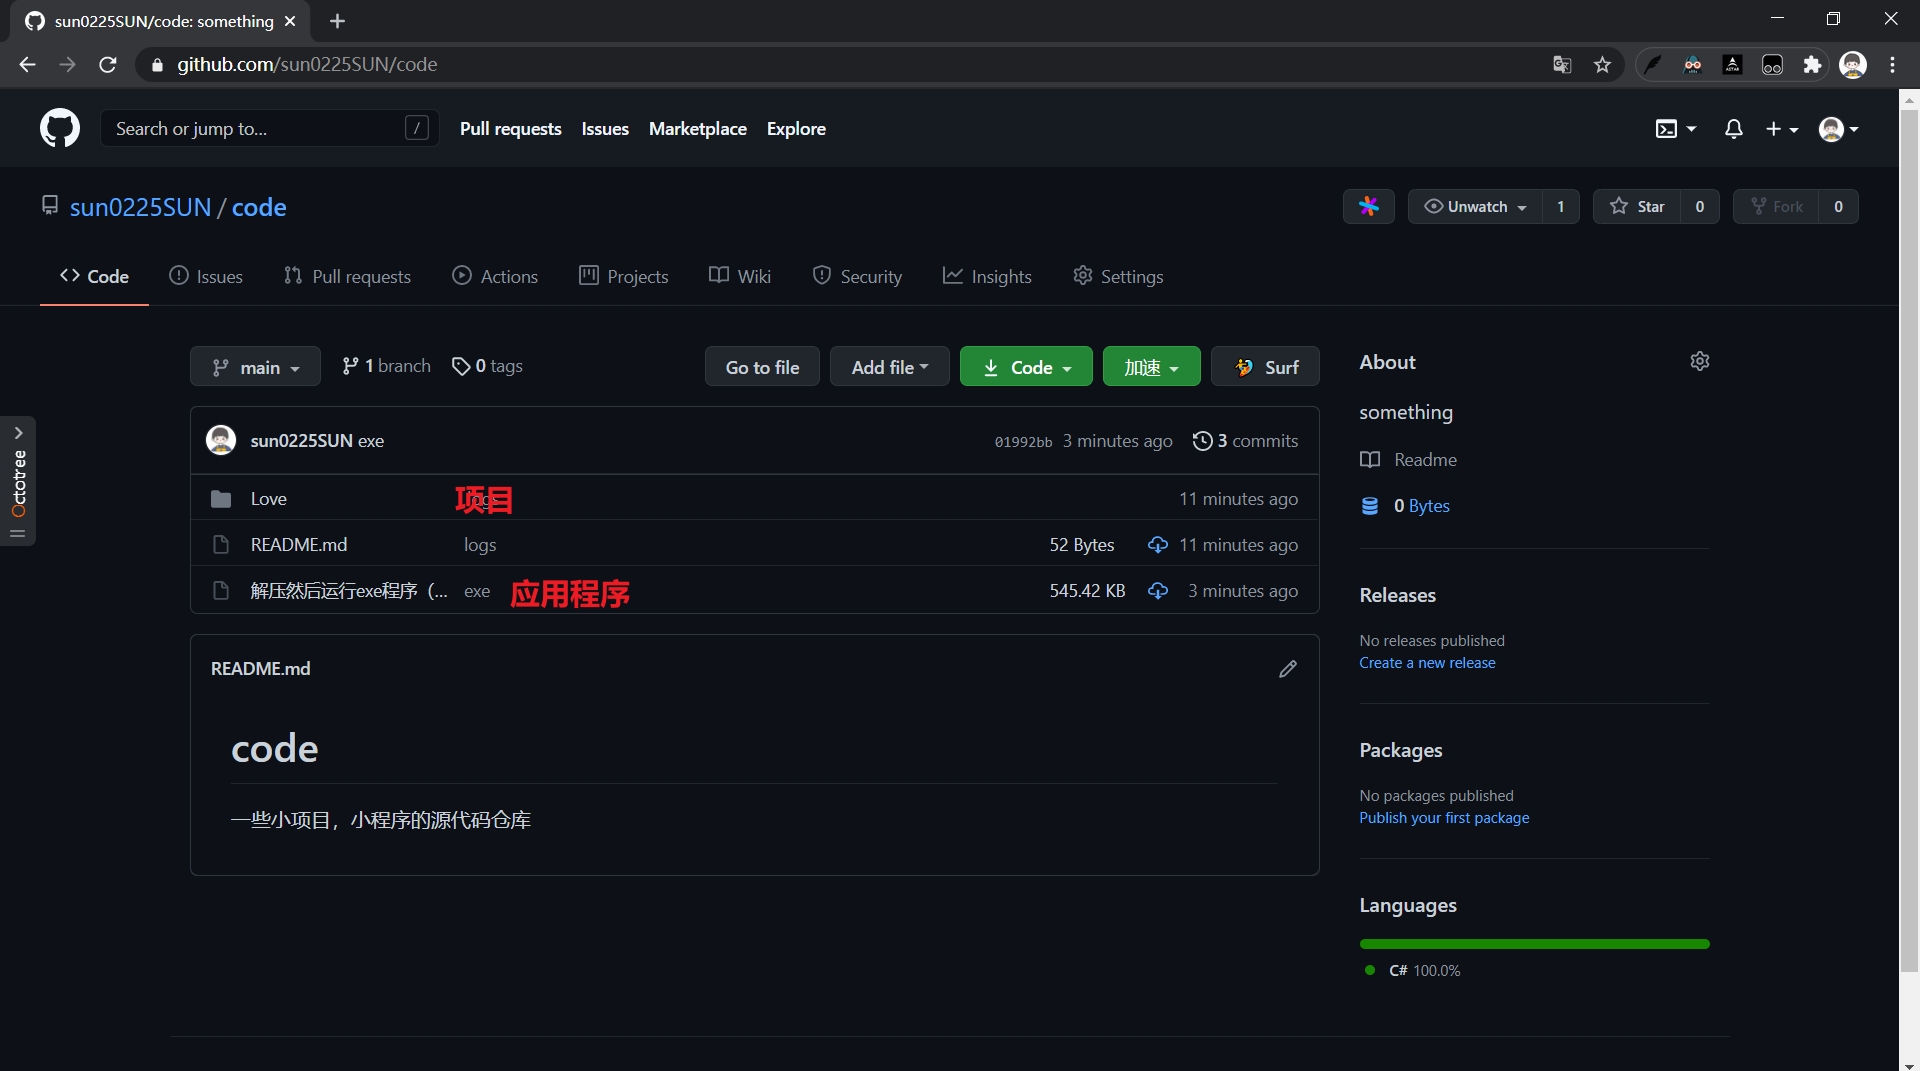Click the Surf button
The width and height of the screenshot is (1920, 1071).
1265,367
